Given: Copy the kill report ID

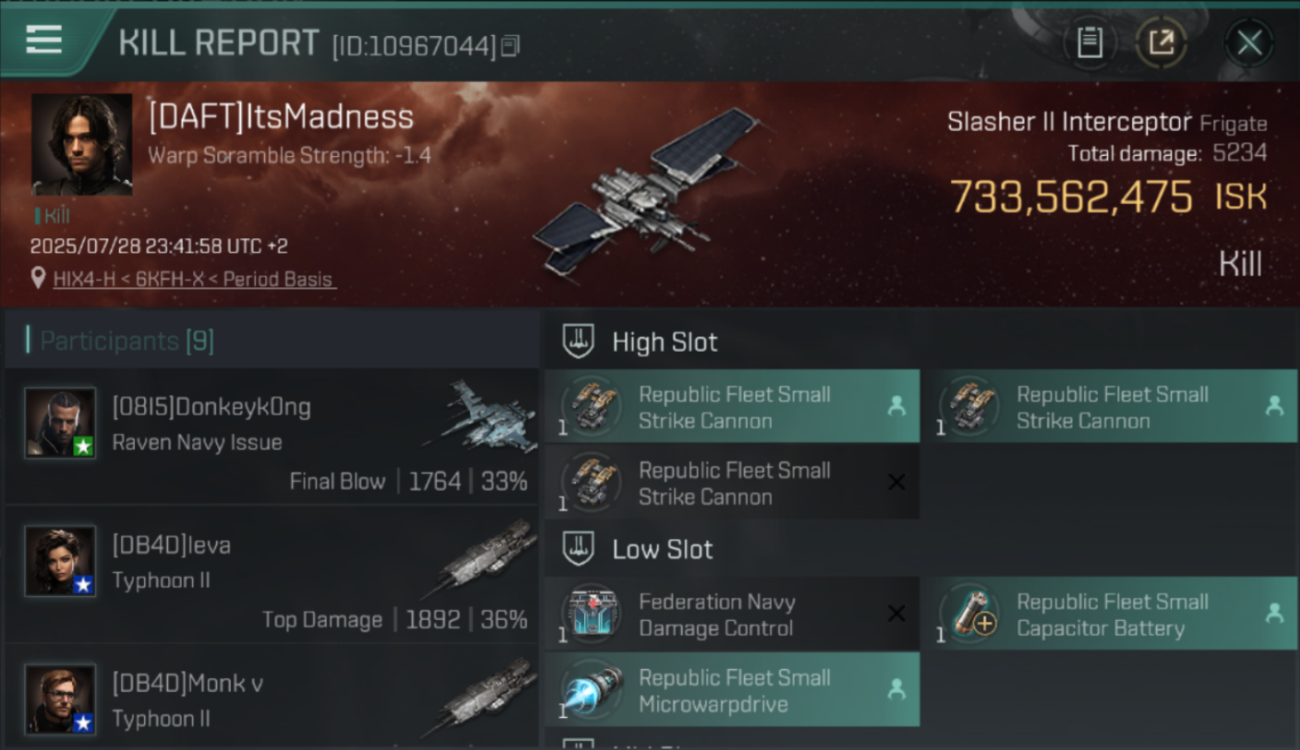Looking at the screenshot, I should coord(510,45).
